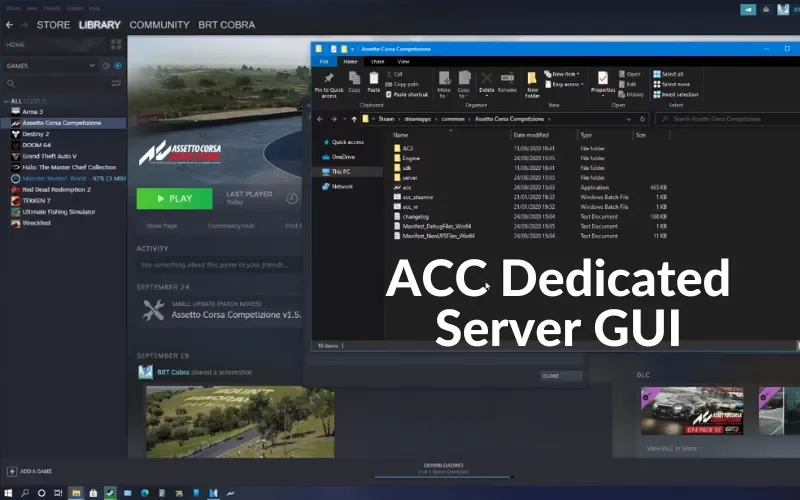Click the Paste icon in Explorer ribbon
Viewport: 800px width, 500px height.
[373, 82]
